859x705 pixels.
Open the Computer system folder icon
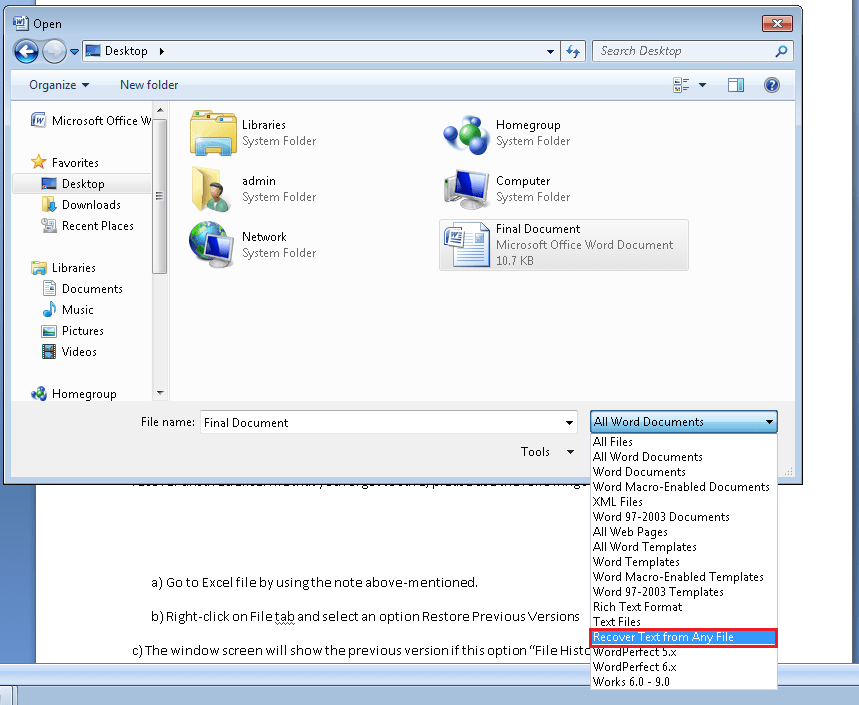click(x=464, y=189)
